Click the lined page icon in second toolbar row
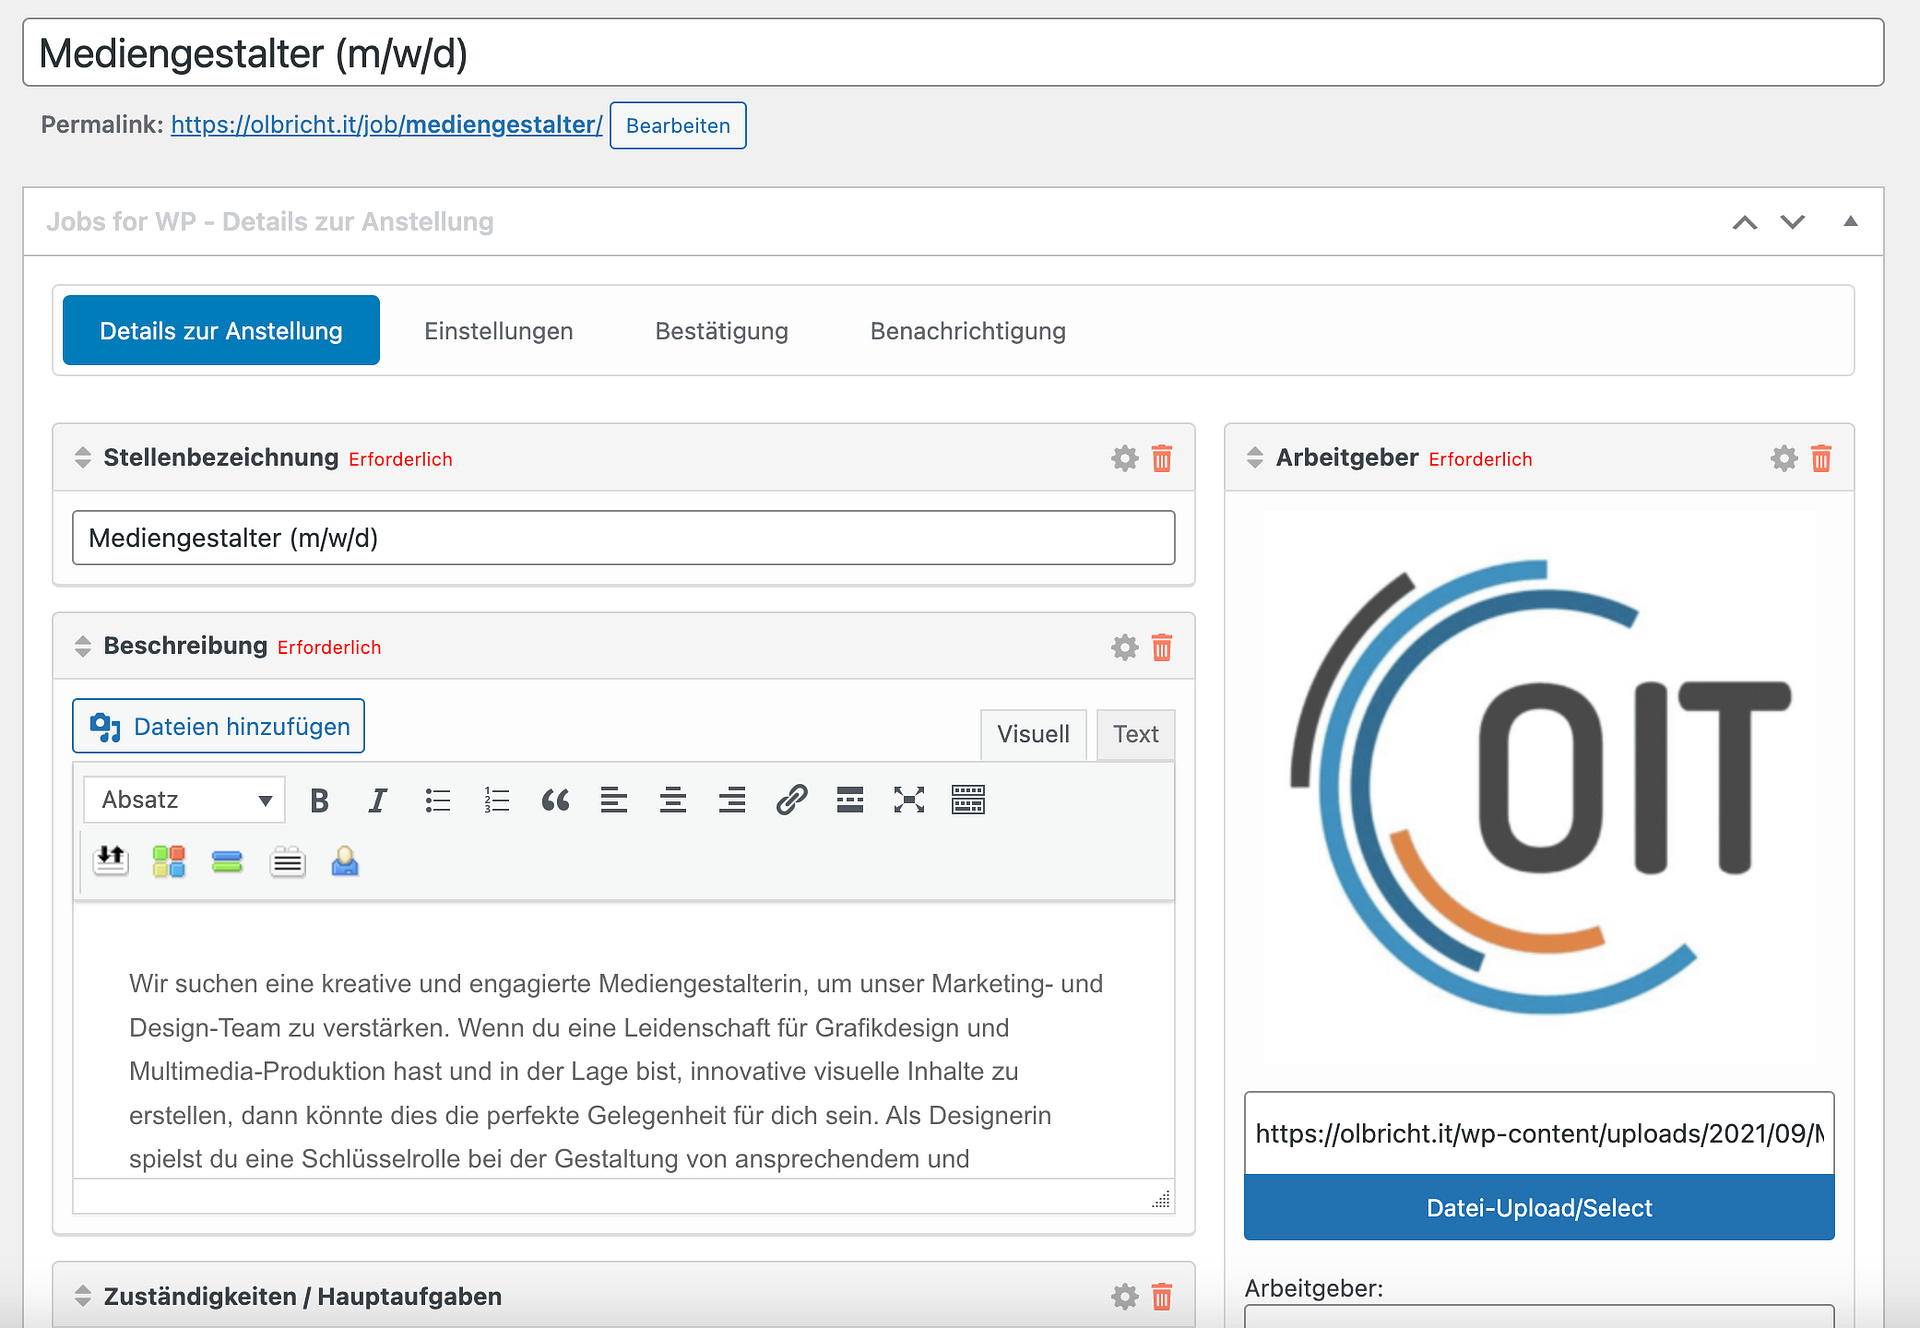This screenshot has height=1328, width=1920. [x=287, y=861]
